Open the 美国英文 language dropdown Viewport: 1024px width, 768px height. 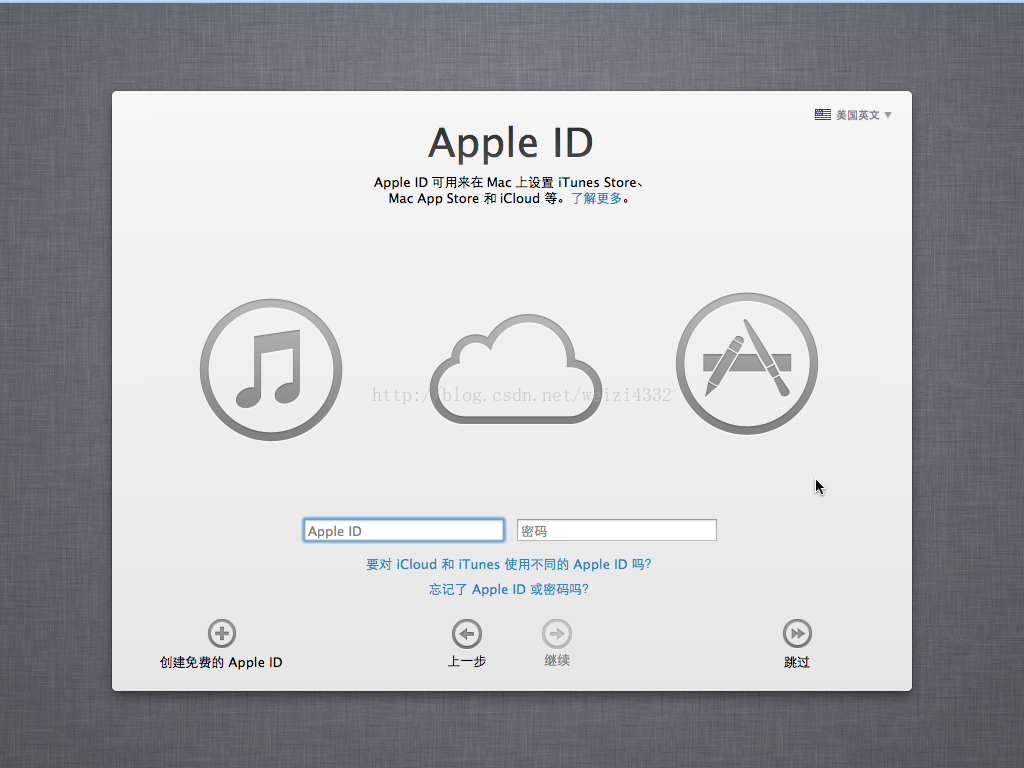coord(853,115)
